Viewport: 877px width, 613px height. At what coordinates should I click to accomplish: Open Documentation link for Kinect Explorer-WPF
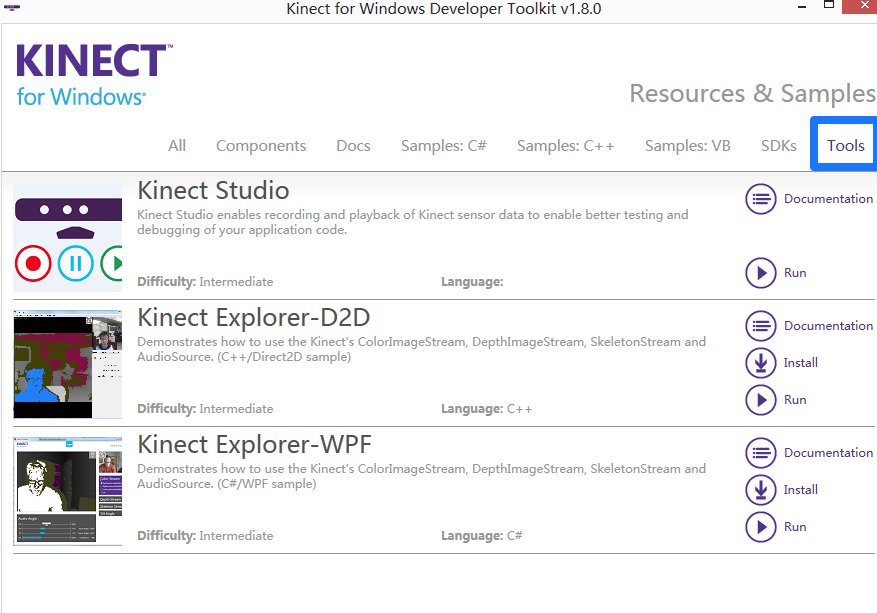click(x=828, y=452)
